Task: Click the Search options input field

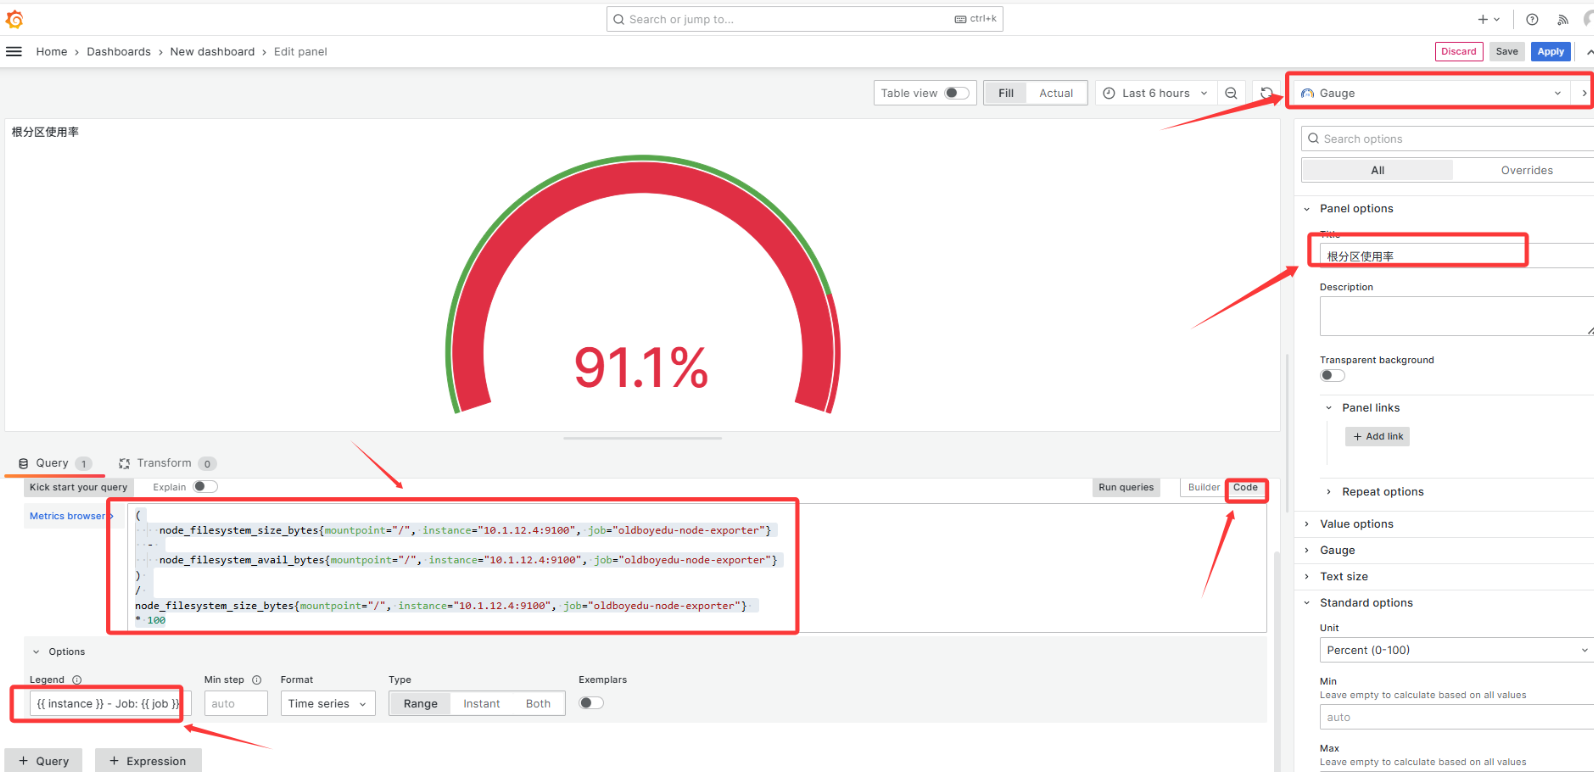Action: 1450,139
